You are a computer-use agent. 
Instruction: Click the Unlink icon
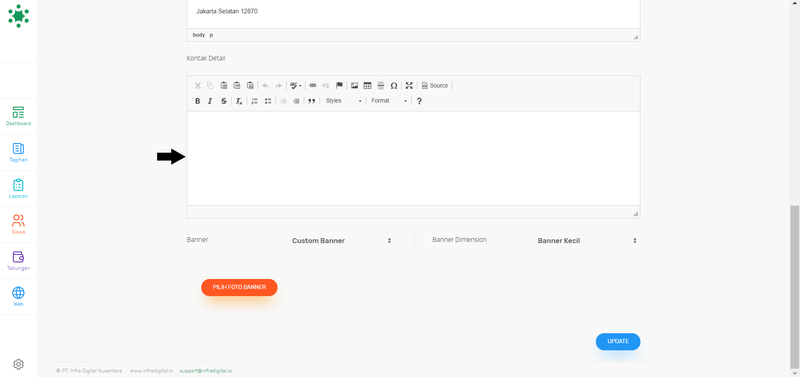tap(326, 86)
